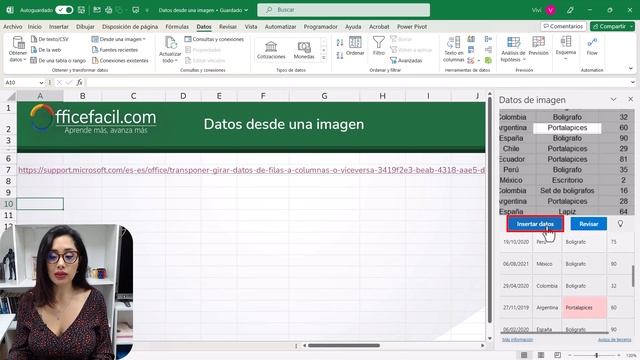Adjust the zoom slider in status bar
Screen dimensions: 640x360
(596, 356)
